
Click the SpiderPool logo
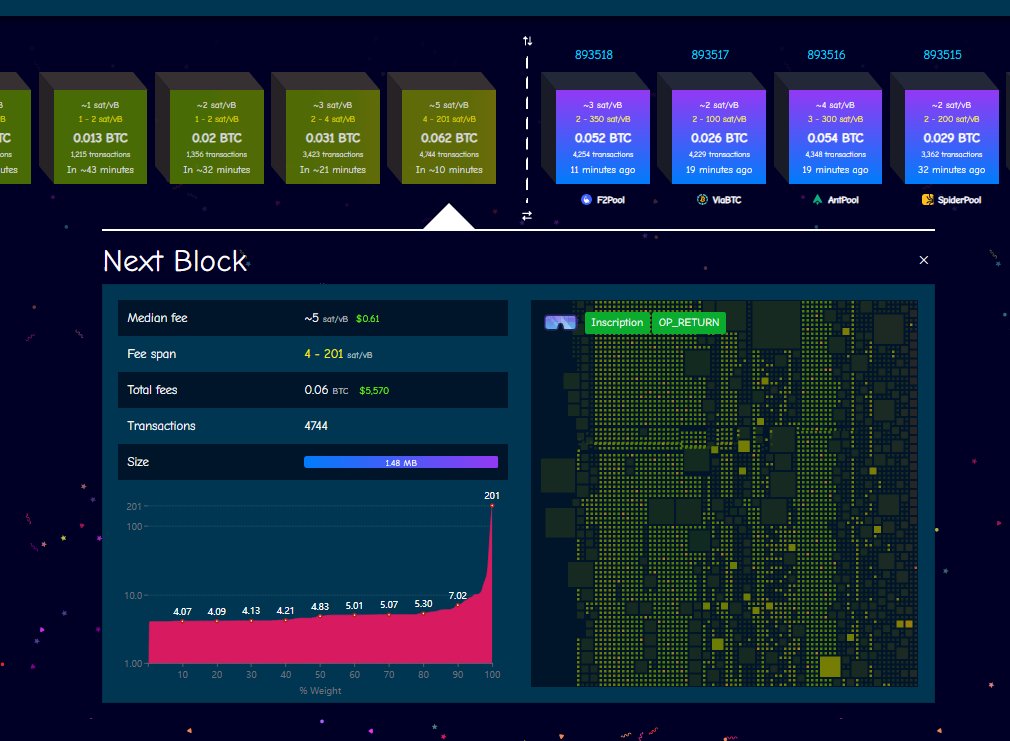[x=927, y=199]
